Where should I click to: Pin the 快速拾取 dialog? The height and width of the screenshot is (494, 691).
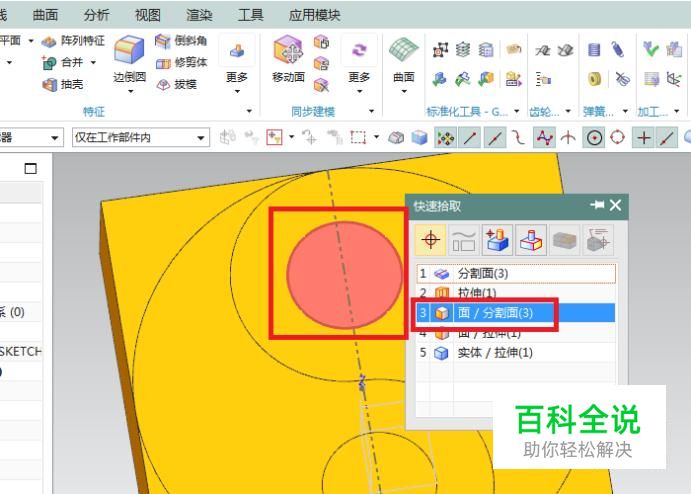click(597, 205)
